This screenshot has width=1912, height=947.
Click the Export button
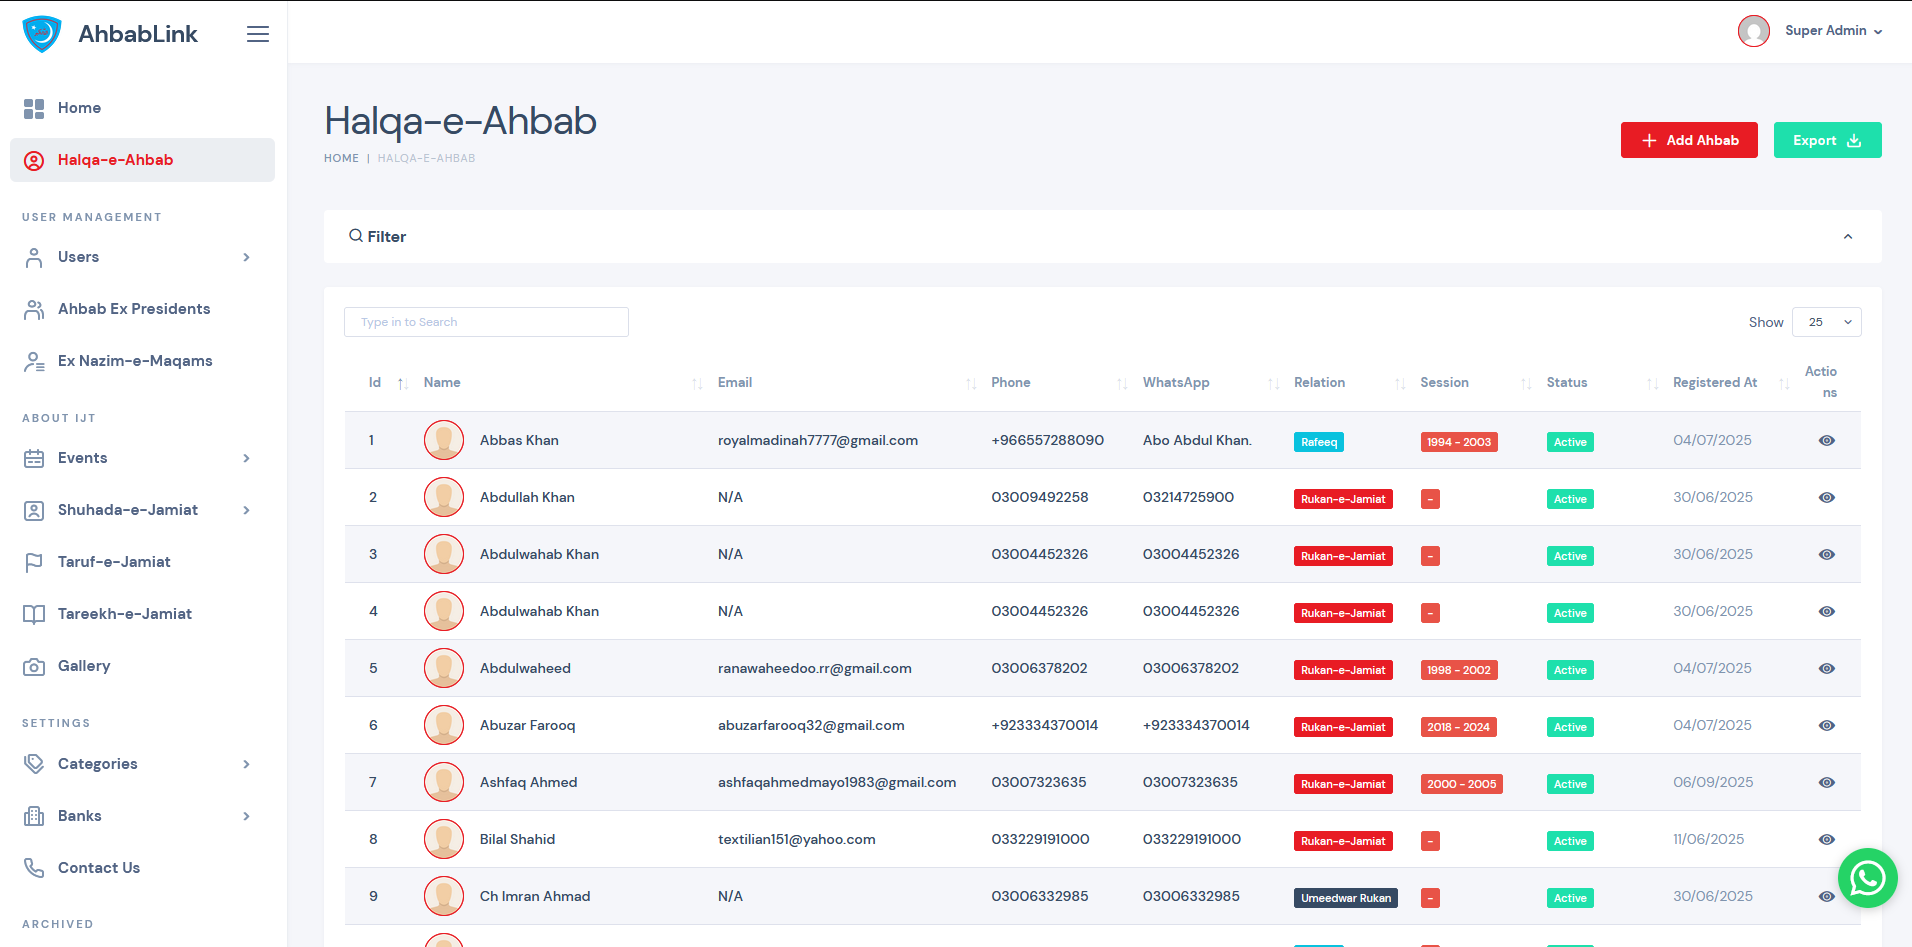1826,140
